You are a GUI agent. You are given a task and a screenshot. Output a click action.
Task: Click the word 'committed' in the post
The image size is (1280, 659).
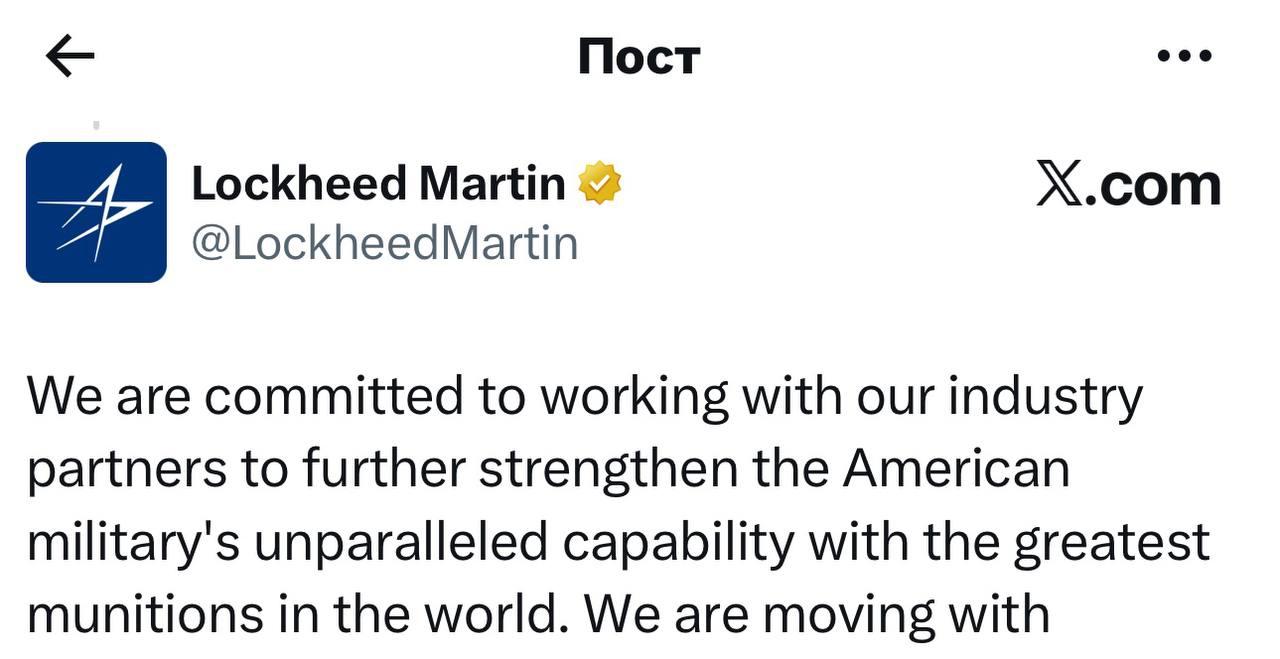[x=334, y=396]
